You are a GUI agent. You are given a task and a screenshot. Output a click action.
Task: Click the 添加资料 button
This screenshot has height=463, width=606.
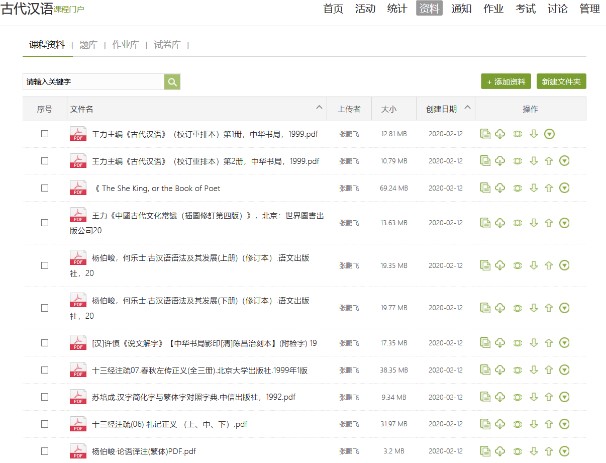[x=505, y=81]
